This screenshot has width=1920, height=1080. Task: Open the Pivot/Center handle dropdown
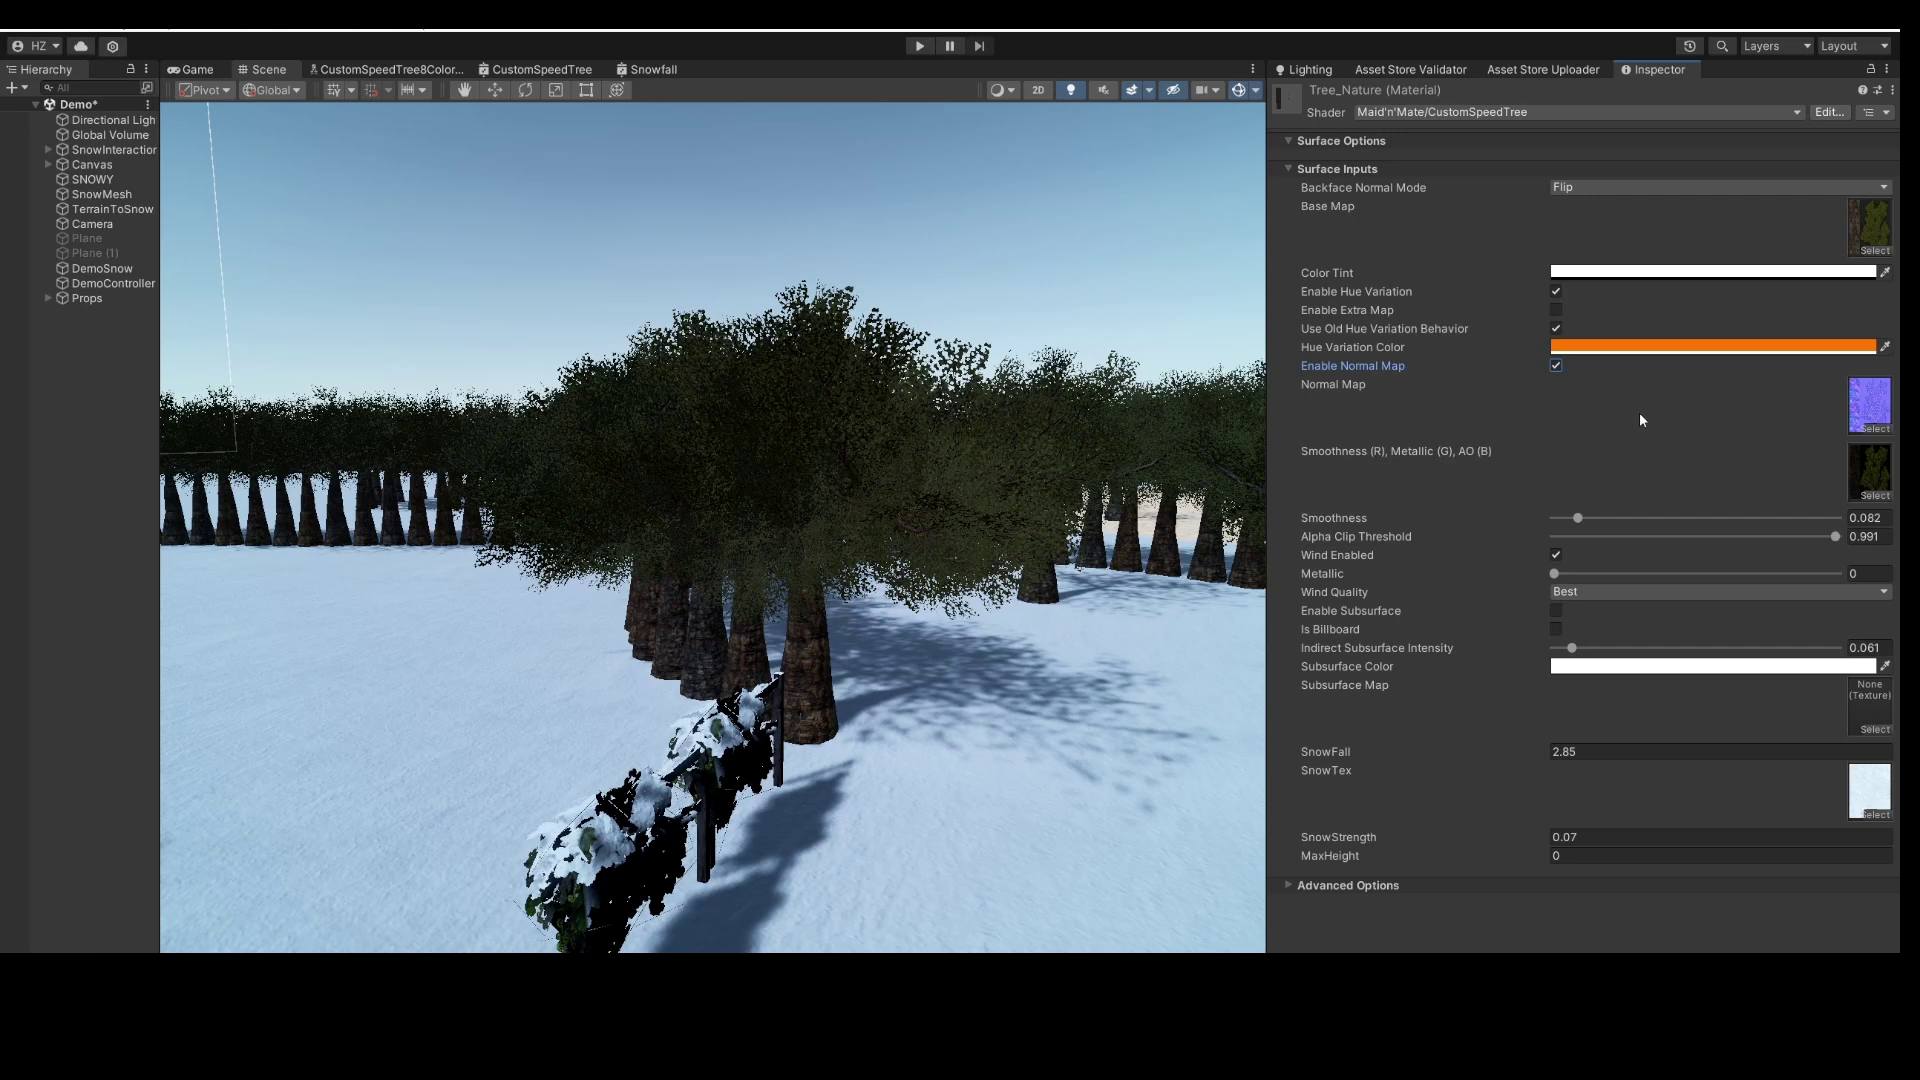tap(204, 90)
